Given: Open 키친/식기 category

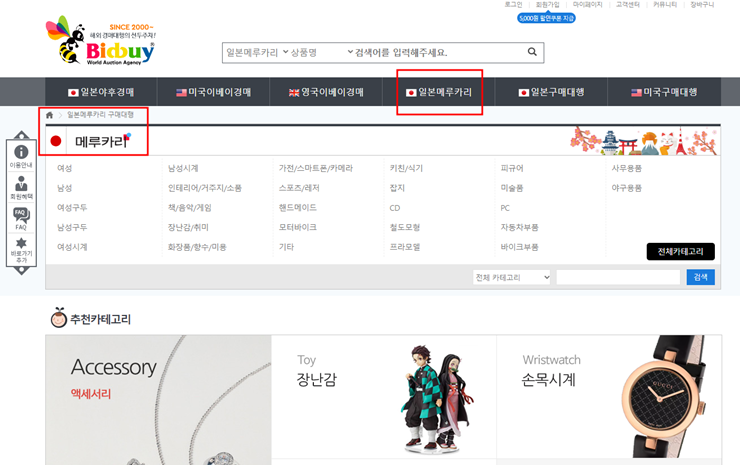Looking at the screenshot, I should click(406, 168).
